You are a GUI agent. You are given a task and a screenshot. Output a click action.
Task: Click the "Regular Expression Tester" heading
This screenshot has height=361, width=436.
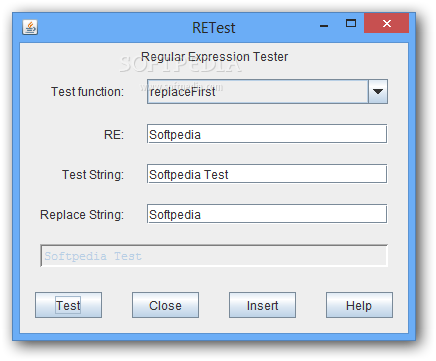click(x=214, y=57)
